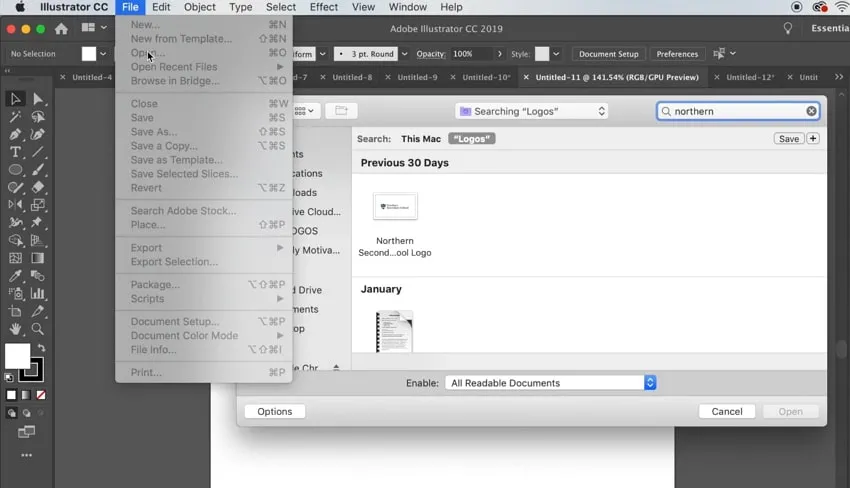Open Edit Toolbar three dots
Image resolution: width=850 pixels, height=488 pixels.
26,455
